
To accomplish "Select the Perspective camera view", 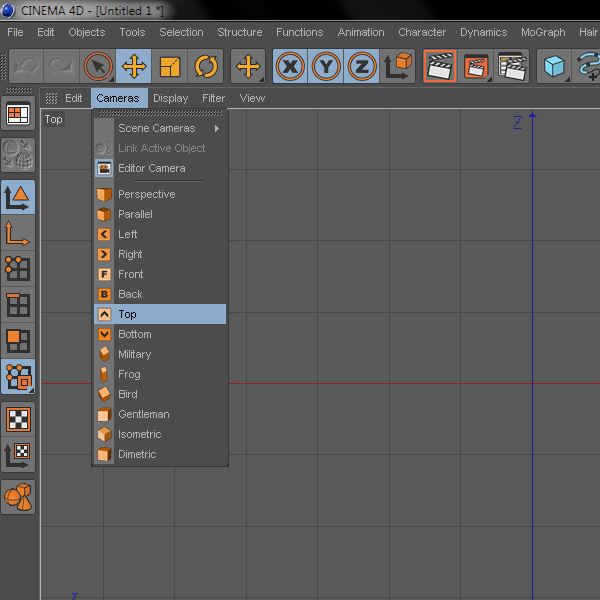I will 160,194.
